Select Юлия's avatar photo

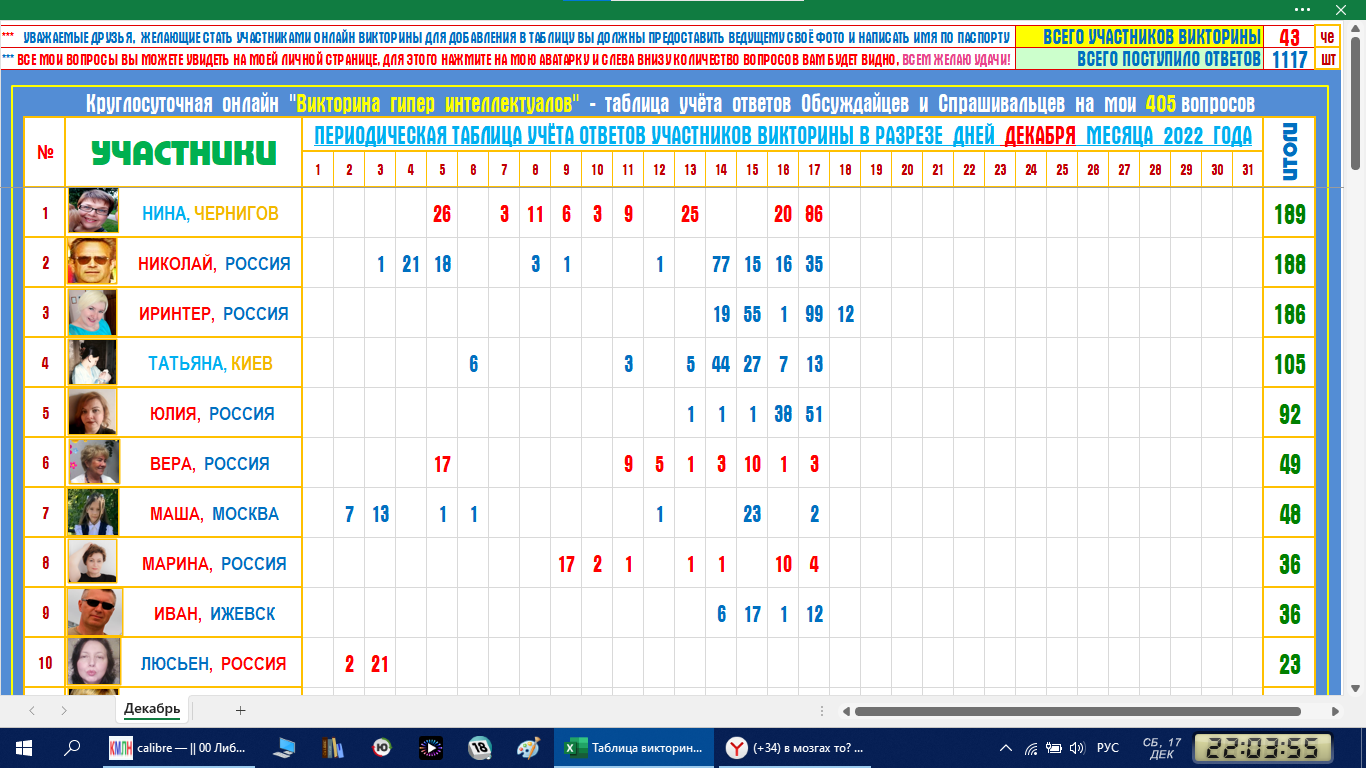pos(93,412)
